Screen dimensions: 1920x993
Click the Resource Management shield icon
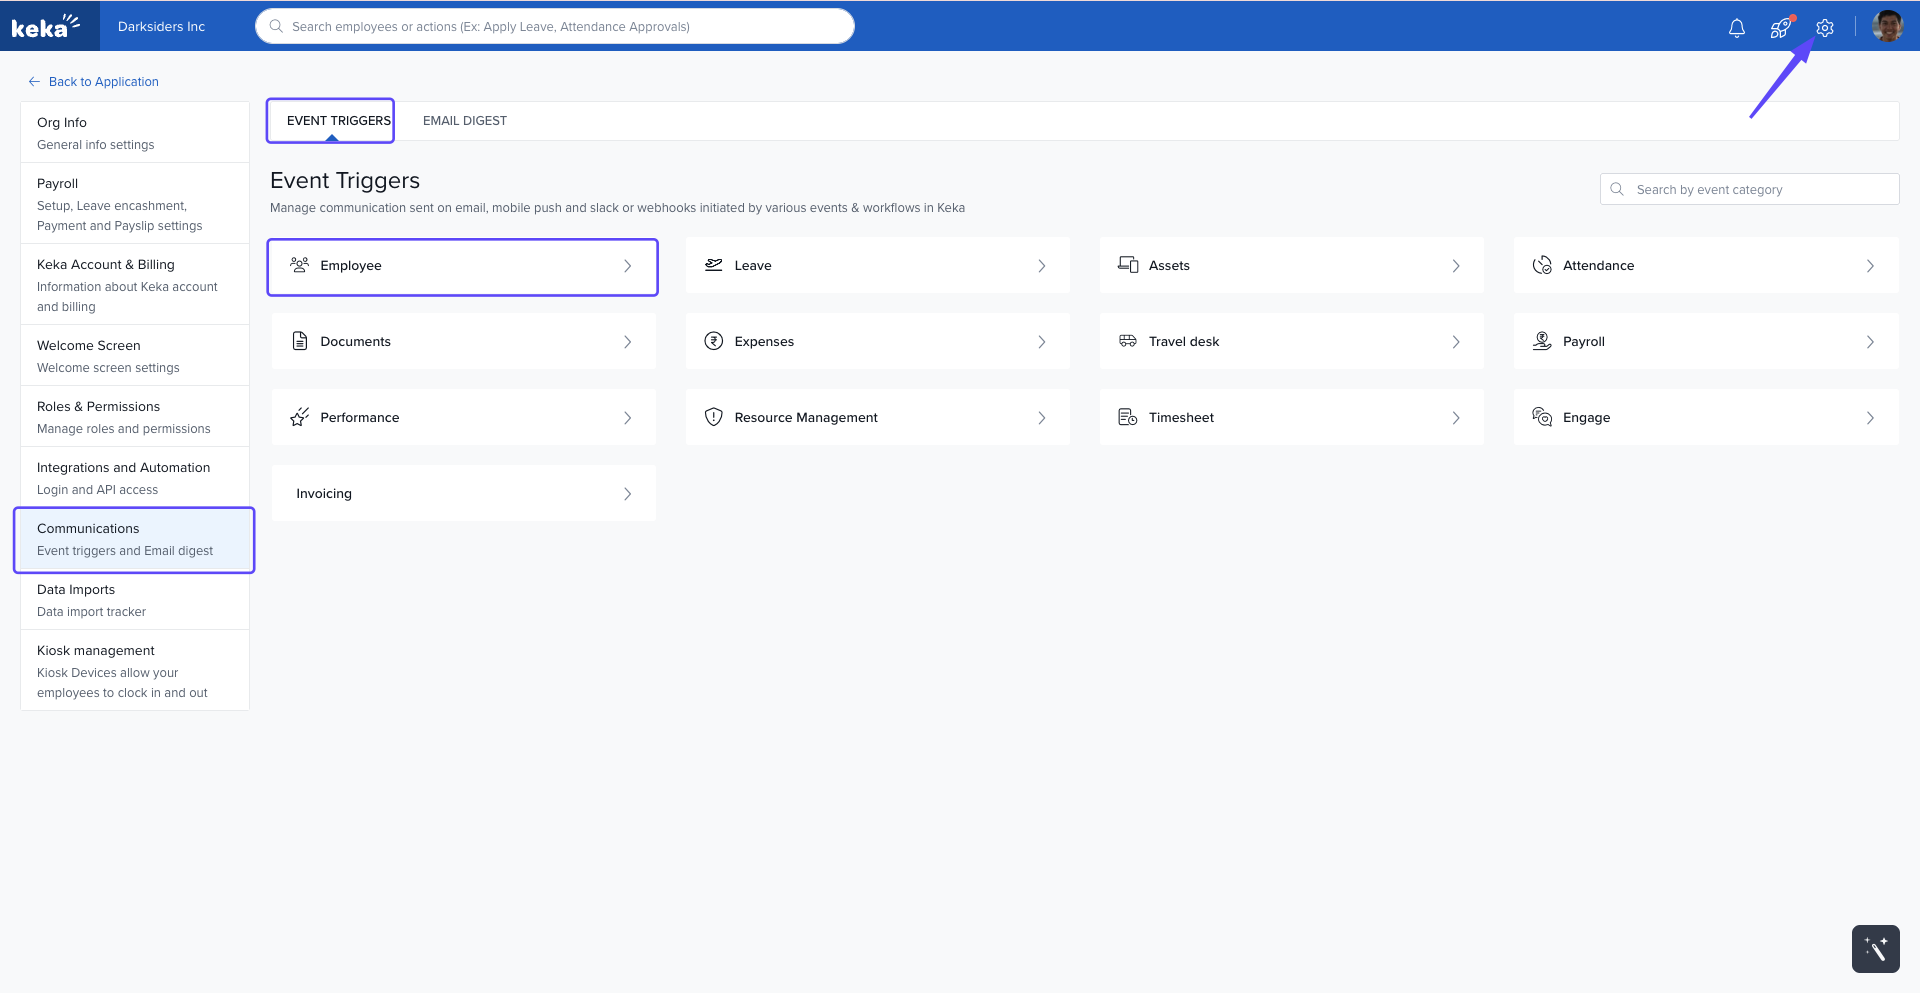click(x=713, y=417)
